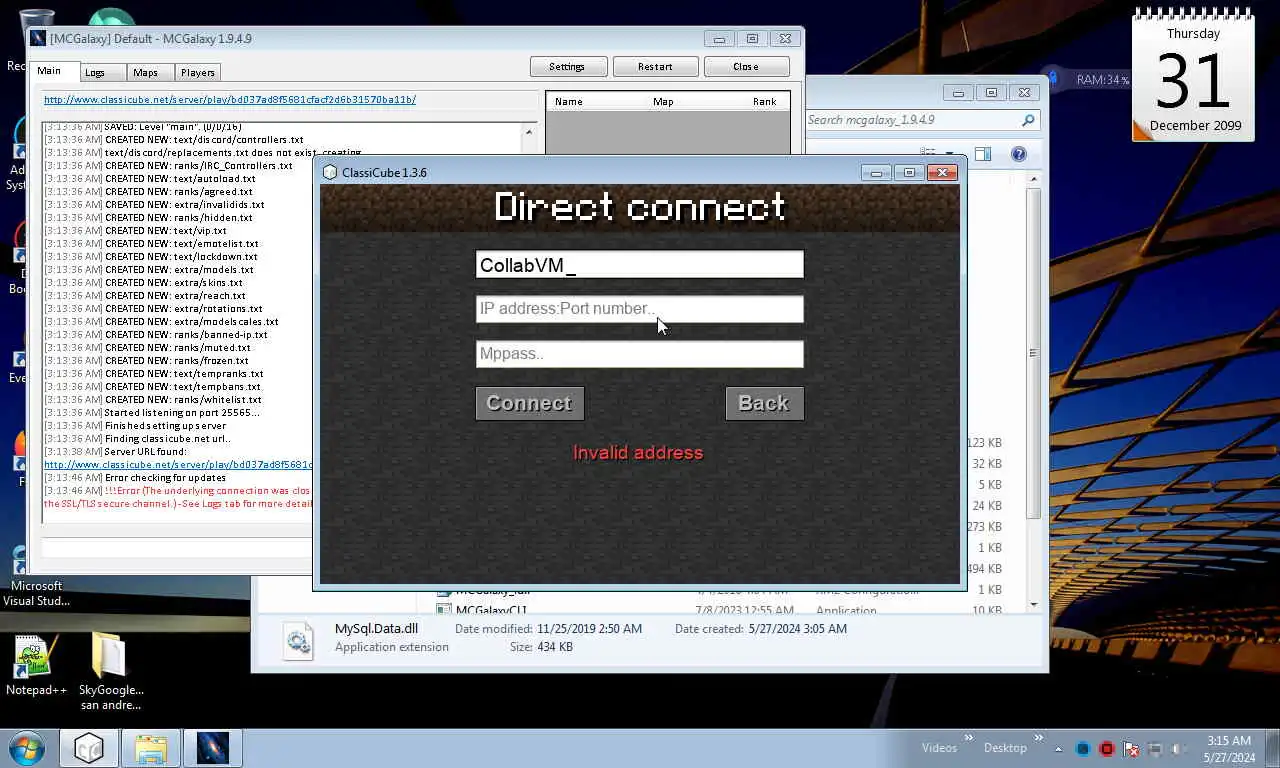The width and height of the screenshot is (1280, 768).
Task: Open the Windows Start menu
Action: point(26,748)
